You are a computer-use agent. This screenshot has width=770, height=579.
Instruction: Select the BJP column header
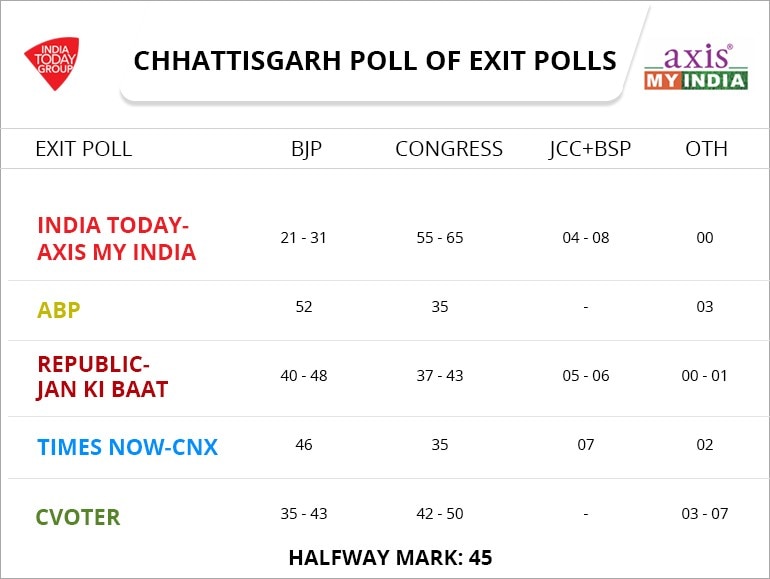click(304, 149)
